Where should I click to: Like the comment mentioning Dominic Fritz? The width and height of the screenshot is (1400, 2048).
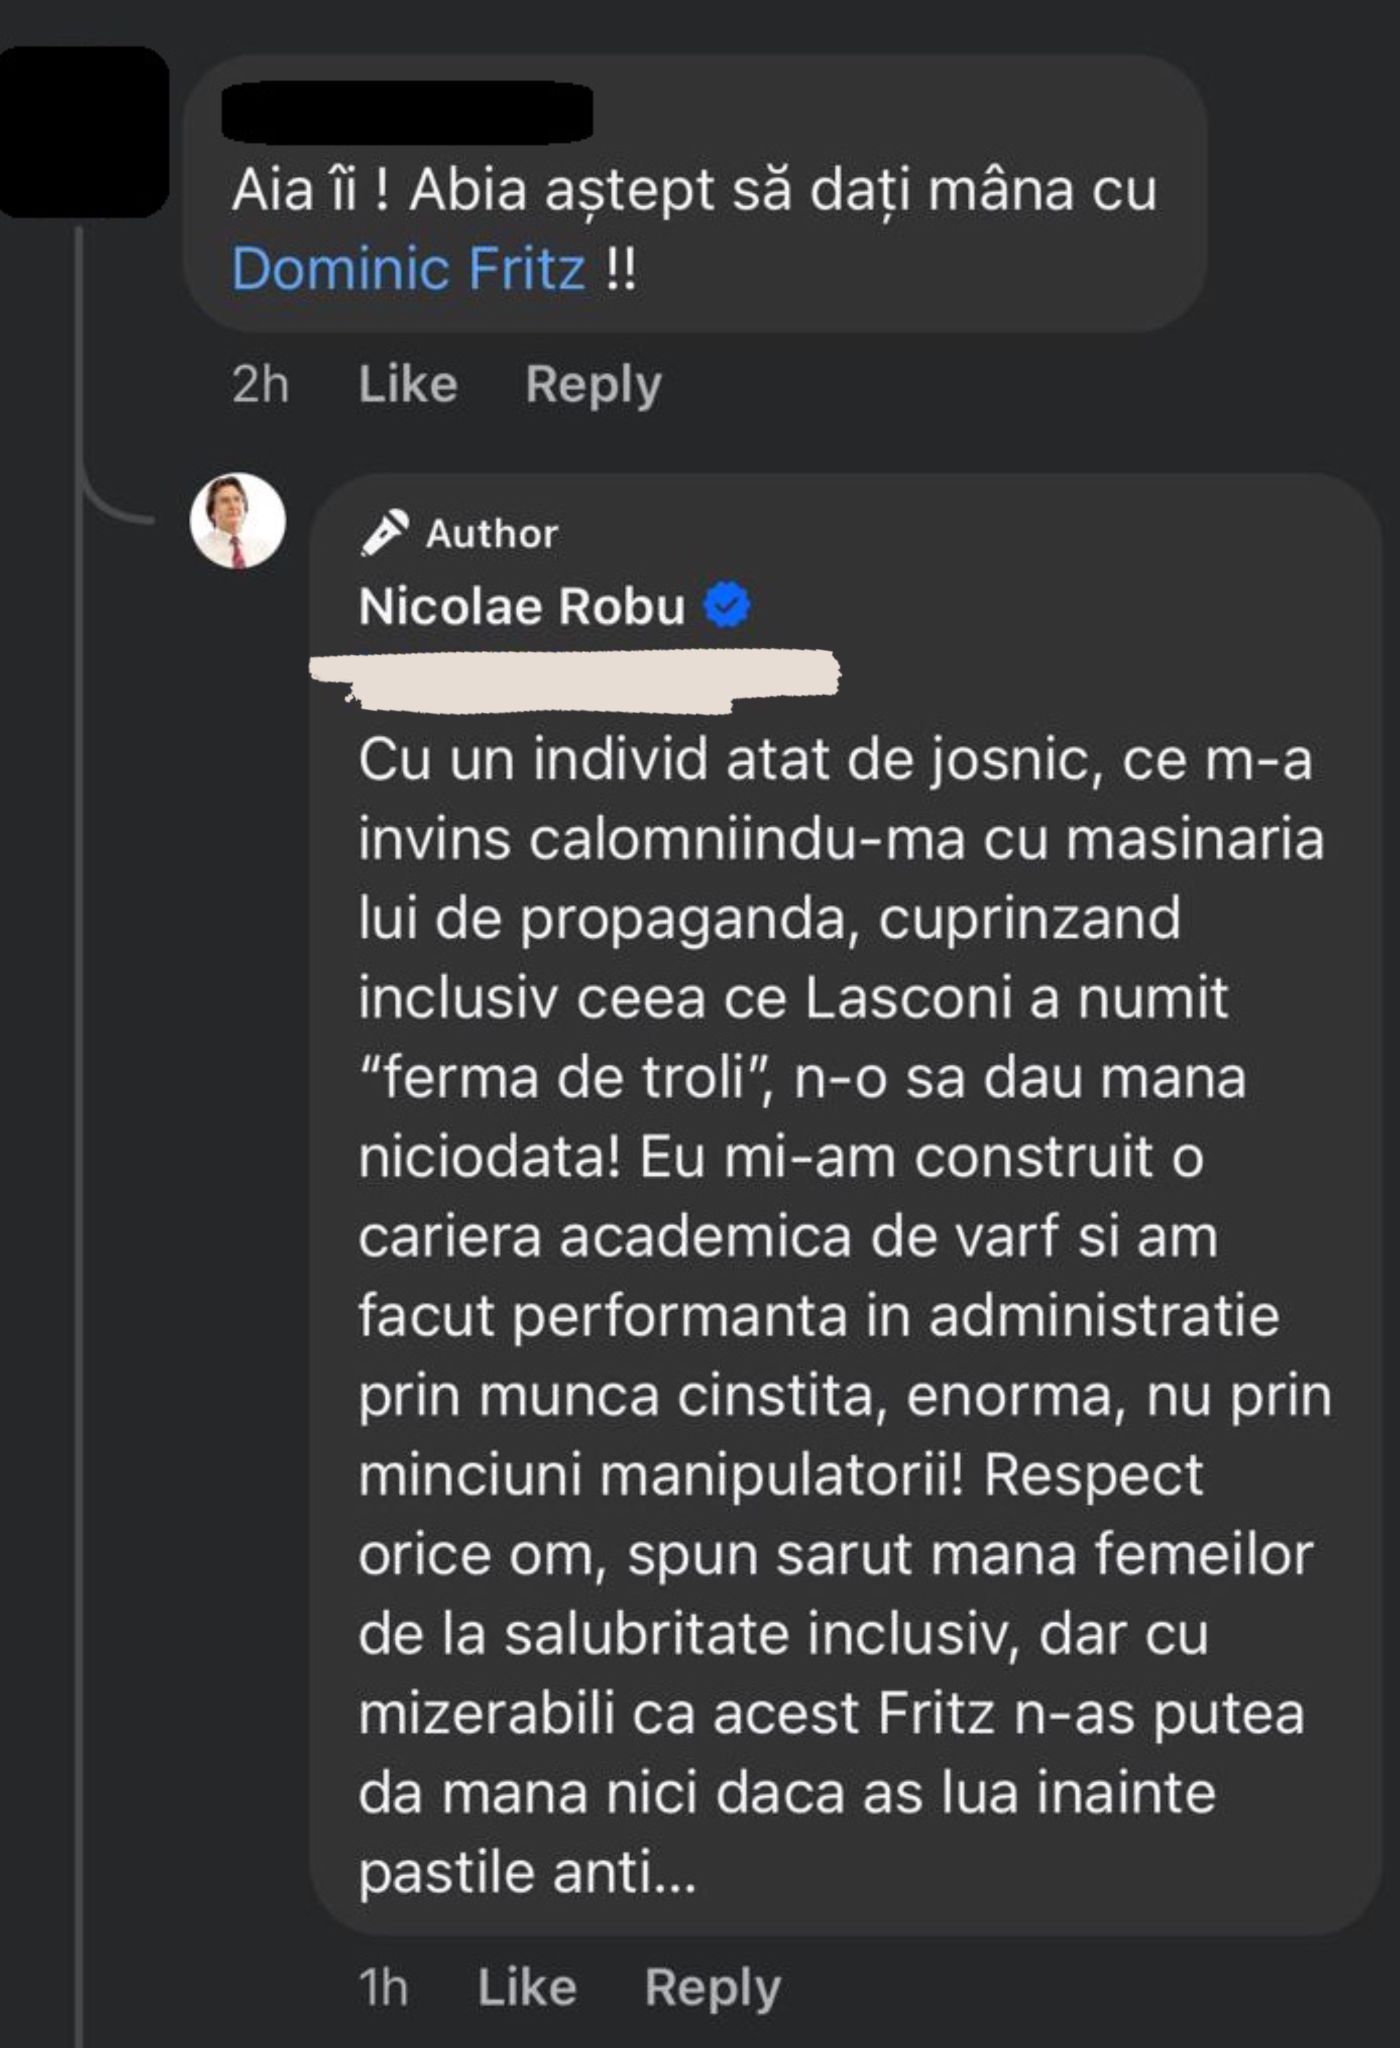click(x=408, y=384)
